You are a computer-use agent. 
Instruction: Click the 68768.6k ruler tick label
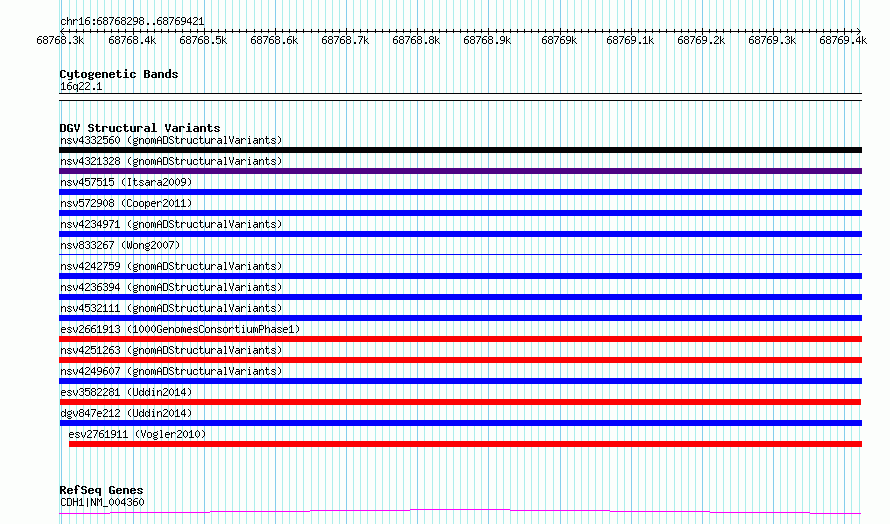coord(274,40)
